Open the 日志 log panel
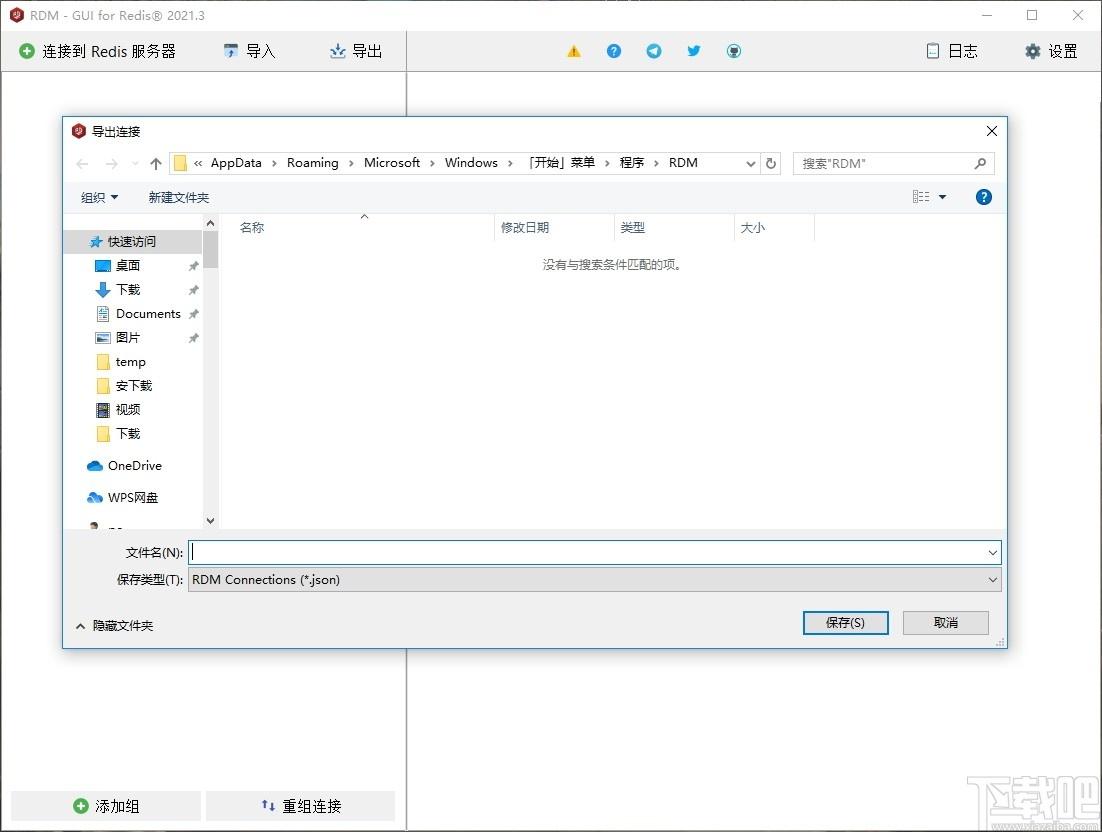This screenshot has width=1102, height=832. click(x=952, y=51)
